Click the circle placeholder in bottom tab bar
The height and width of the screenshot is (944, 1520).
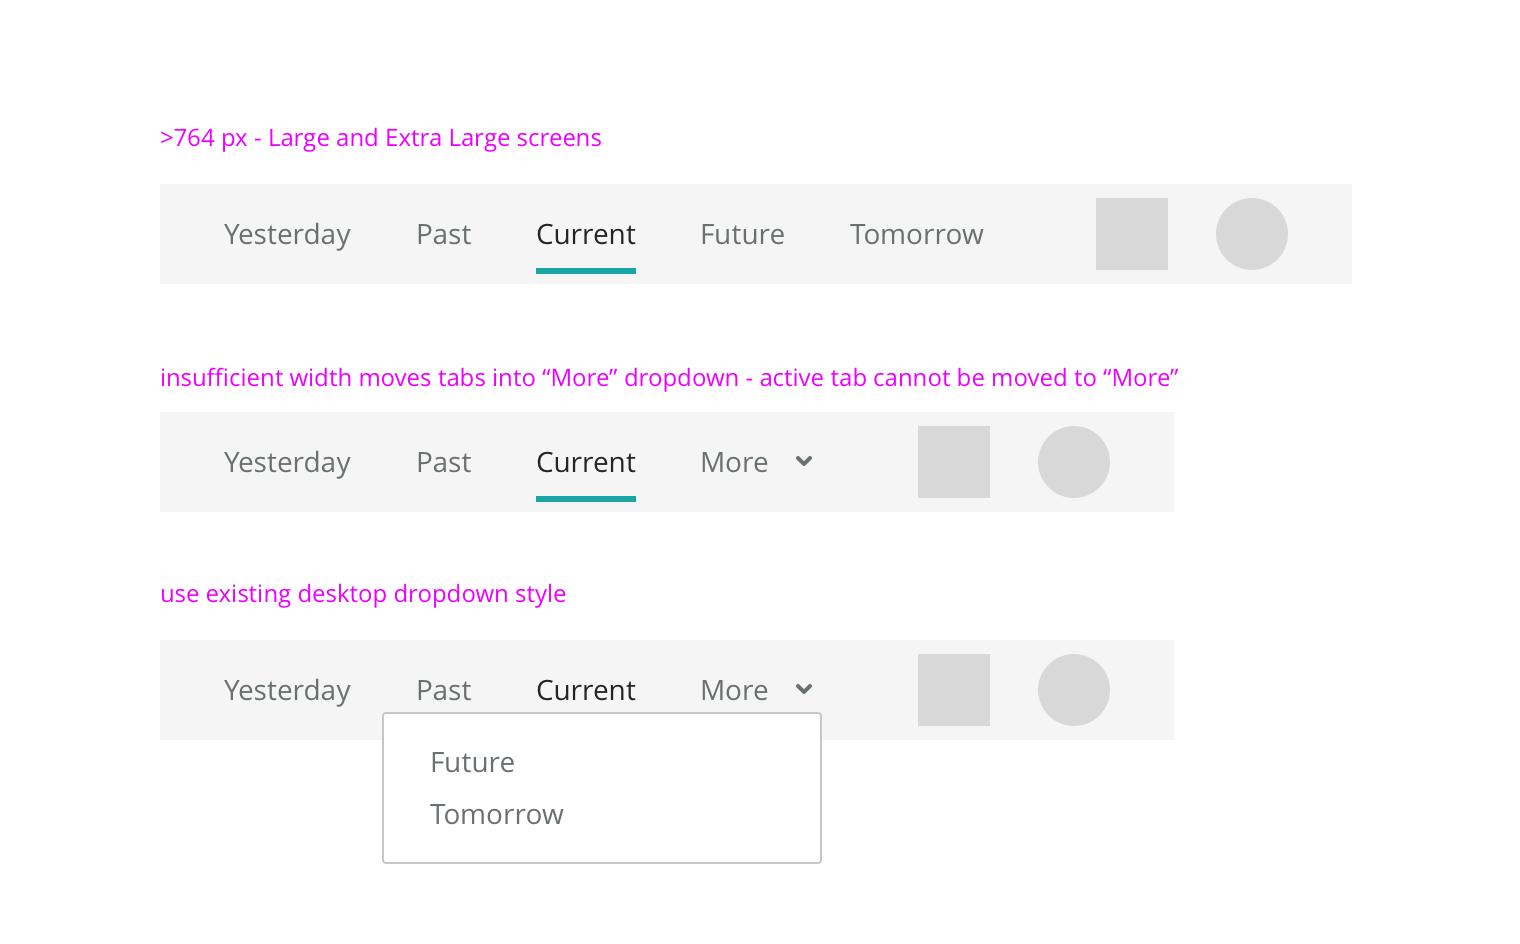[x=1073, y=690]
